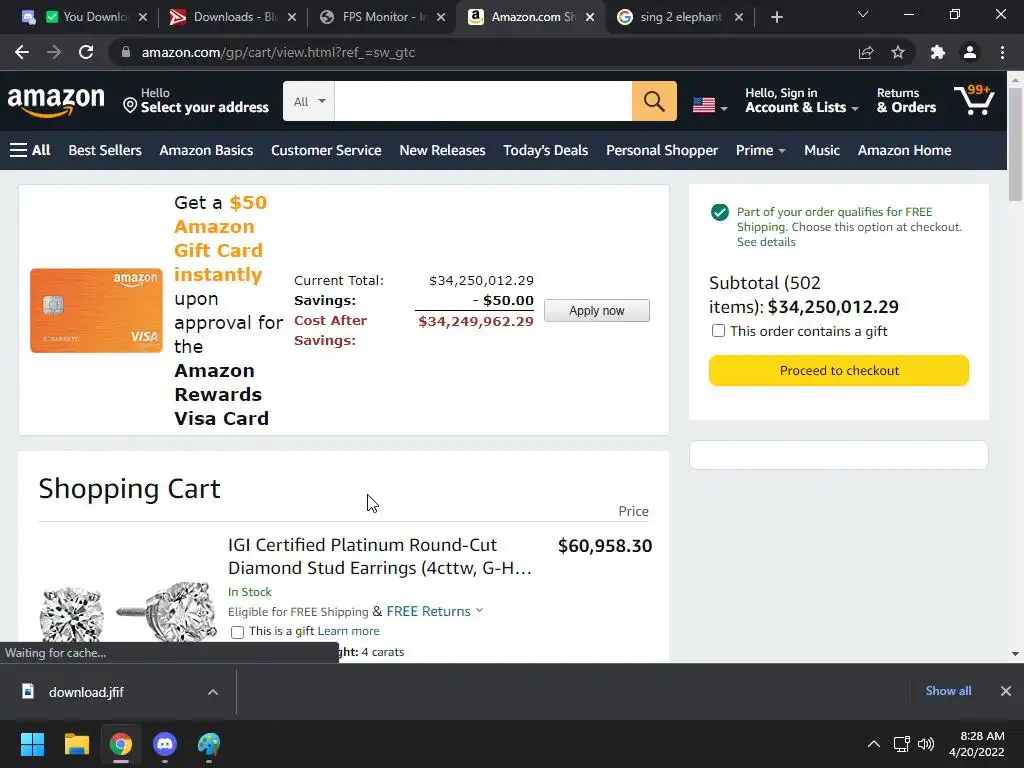The image size is (1024, 768).
Task: Expand FREE Returns details chevron
Action: 479,611
